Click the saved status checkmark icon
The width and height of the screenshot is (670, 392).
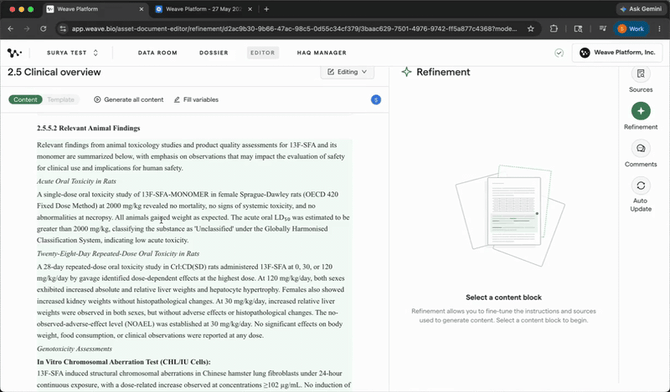(x=559, y=53)
